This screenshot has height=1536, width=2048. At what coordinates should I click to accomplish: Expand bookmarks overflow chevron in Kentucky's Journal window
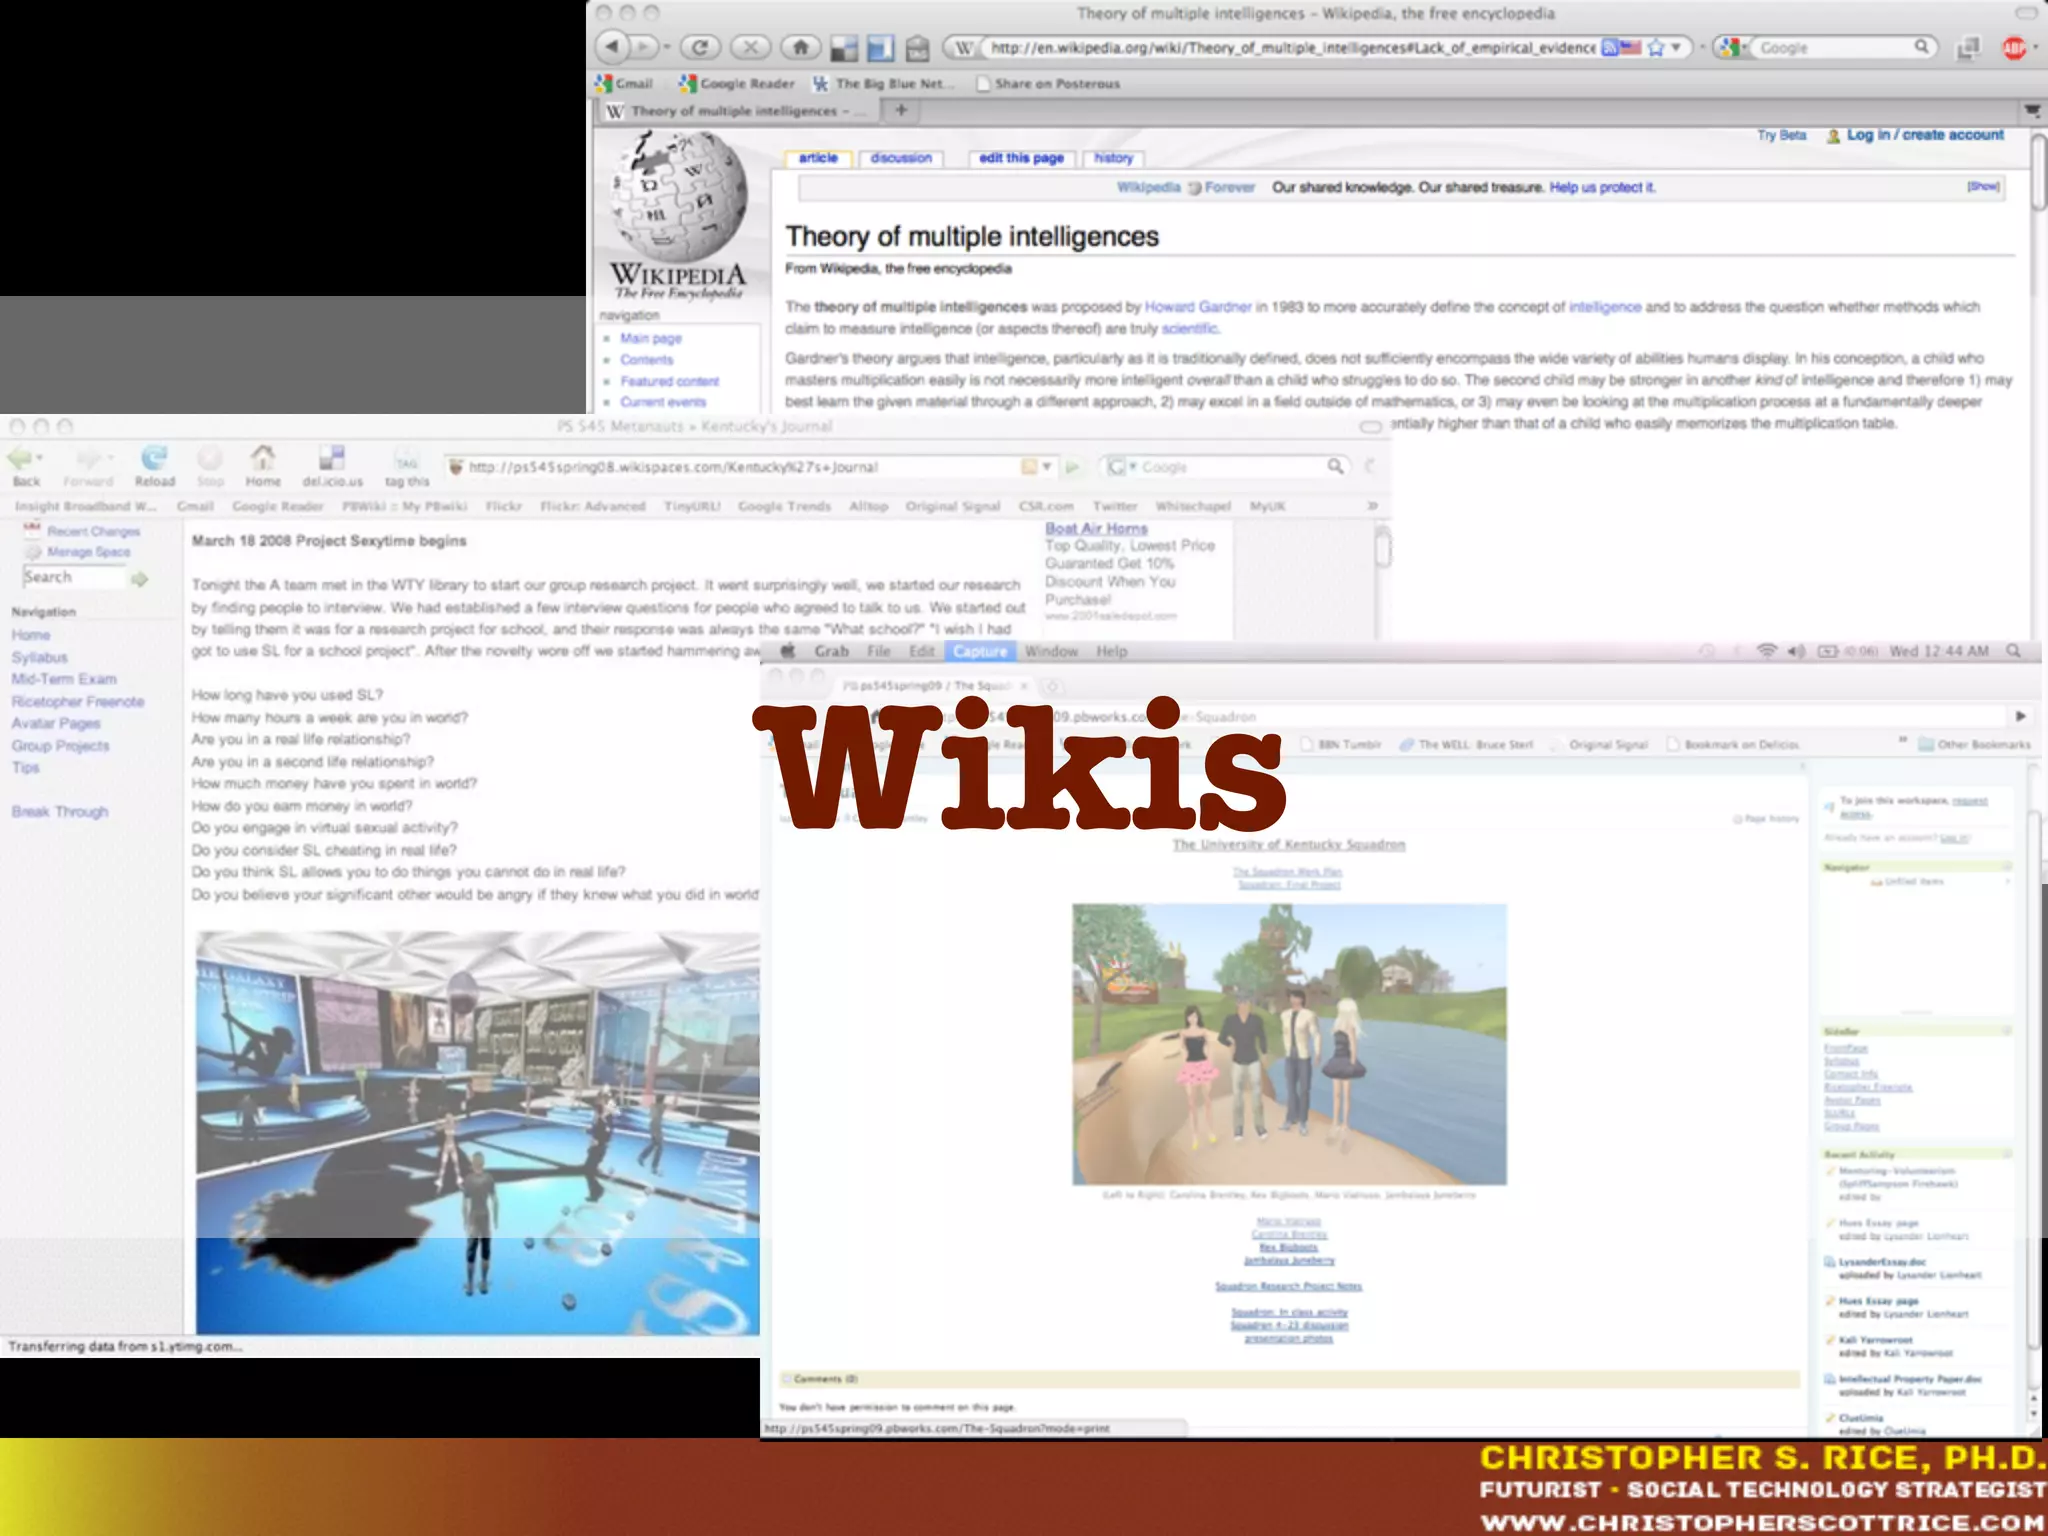[1373, 506]
